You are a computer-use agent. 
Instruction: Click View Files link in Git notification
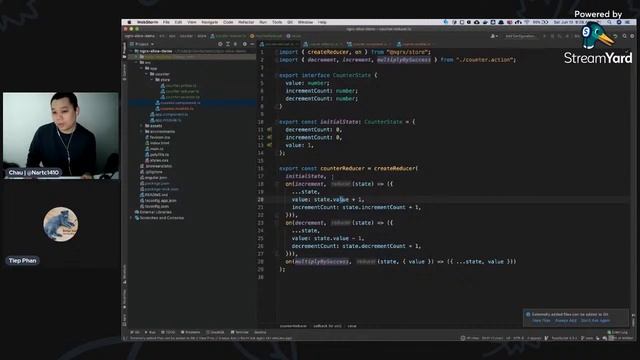click(x=541, y=320)
